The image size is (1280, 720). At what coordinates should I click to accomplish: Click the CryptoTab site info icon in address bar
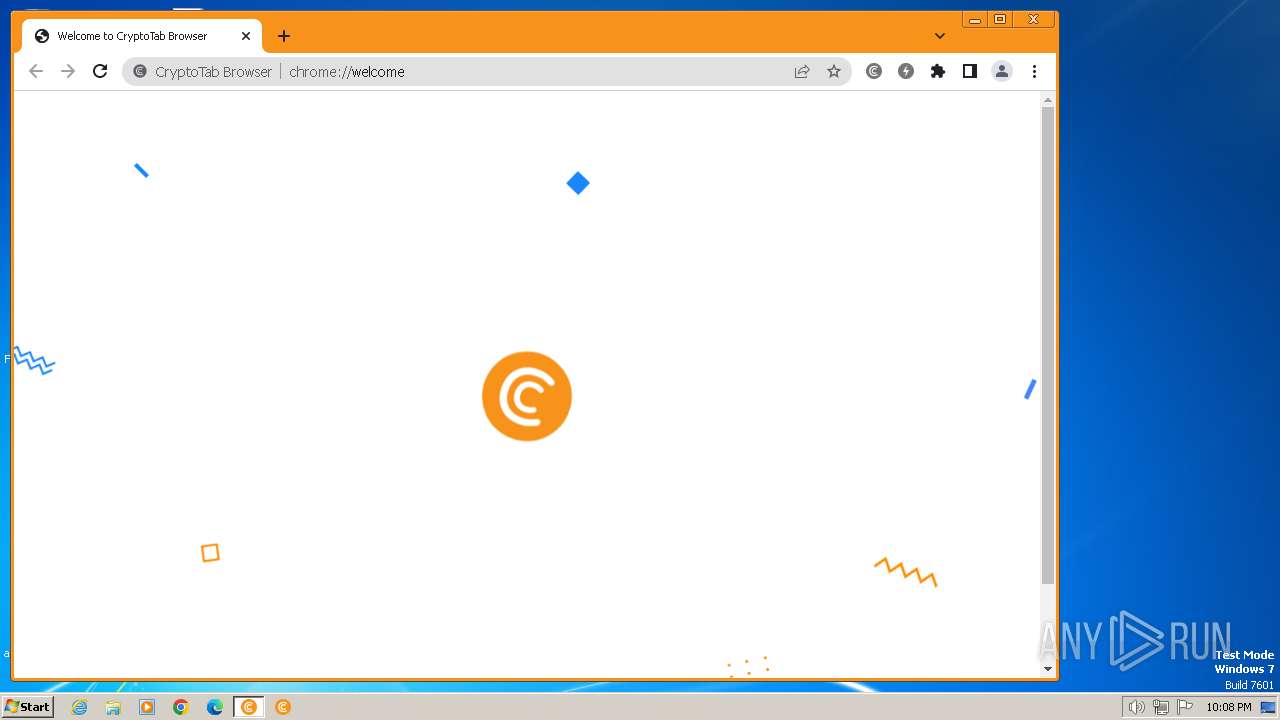[x=140, y=71]
